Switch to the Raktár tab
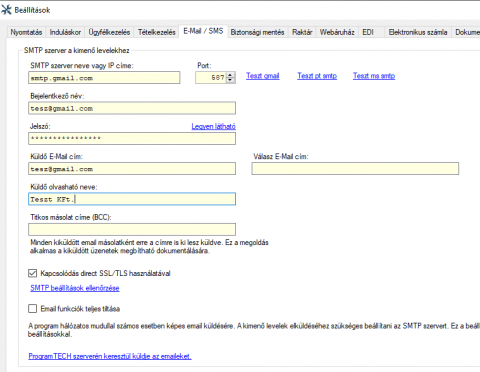 click(302, 32)
